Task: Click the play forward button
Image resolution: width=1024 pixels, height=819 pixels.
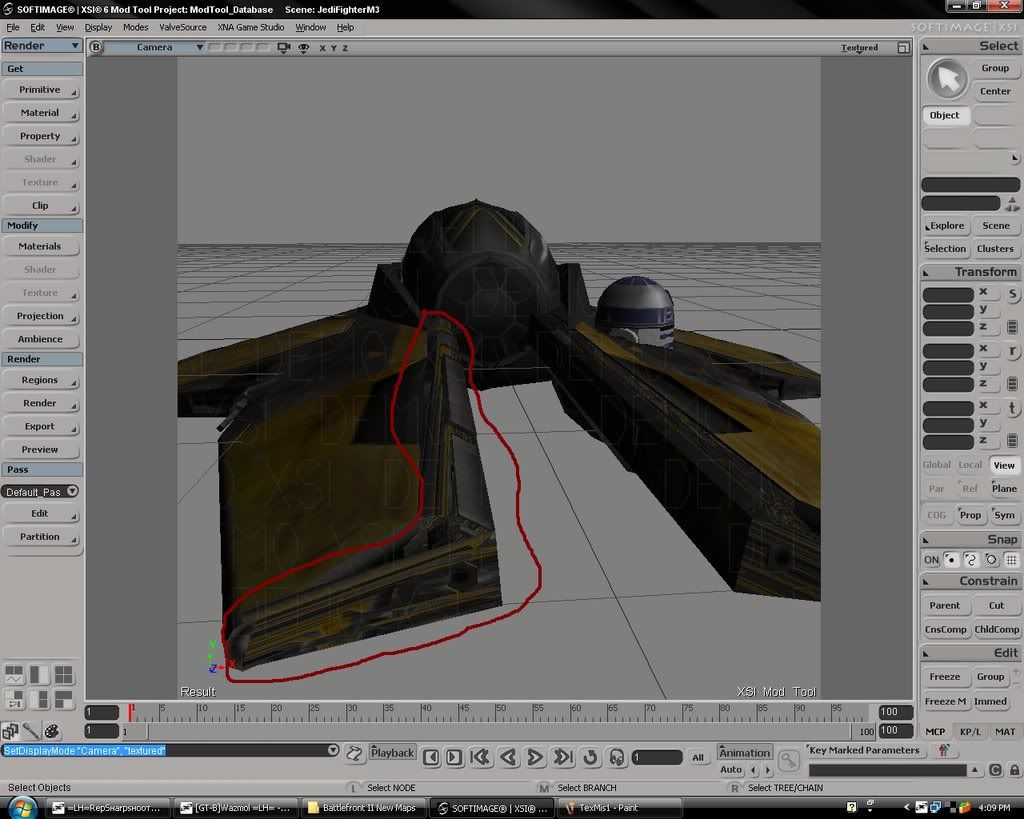Action: pyautogui.click(x=535, y=758)
